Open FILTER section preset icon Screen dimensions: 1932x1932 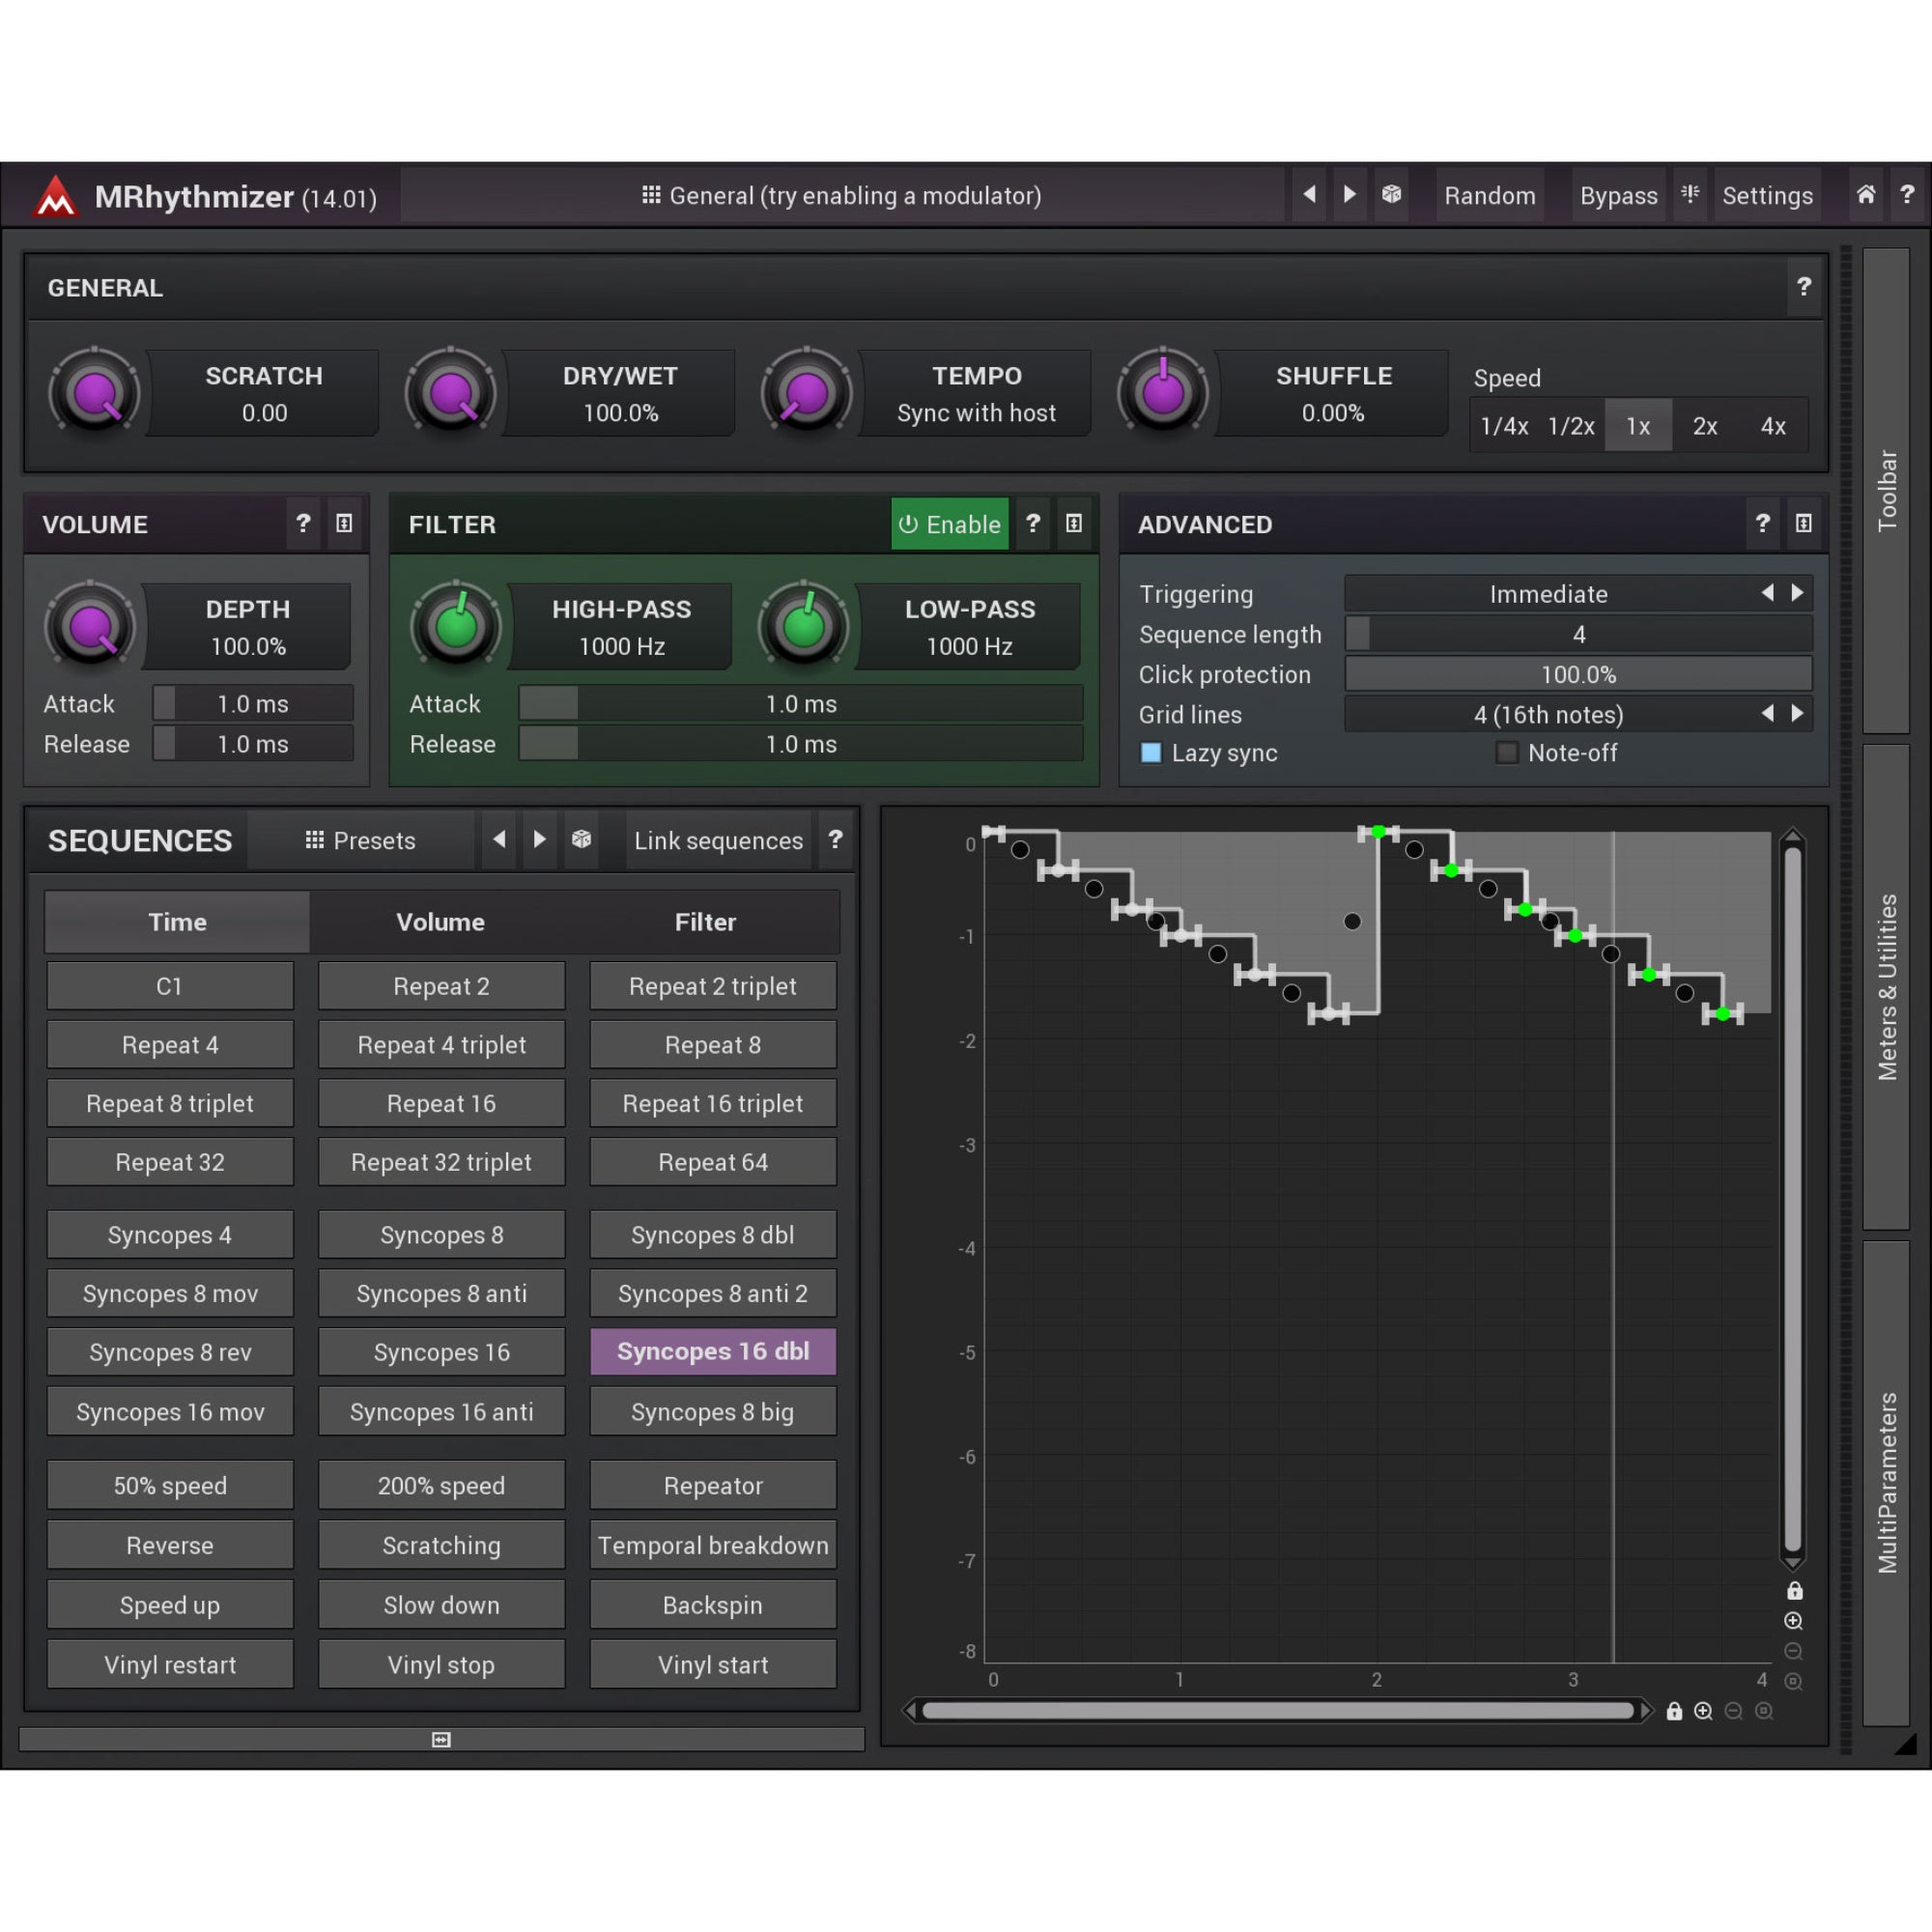point(1074,524)
